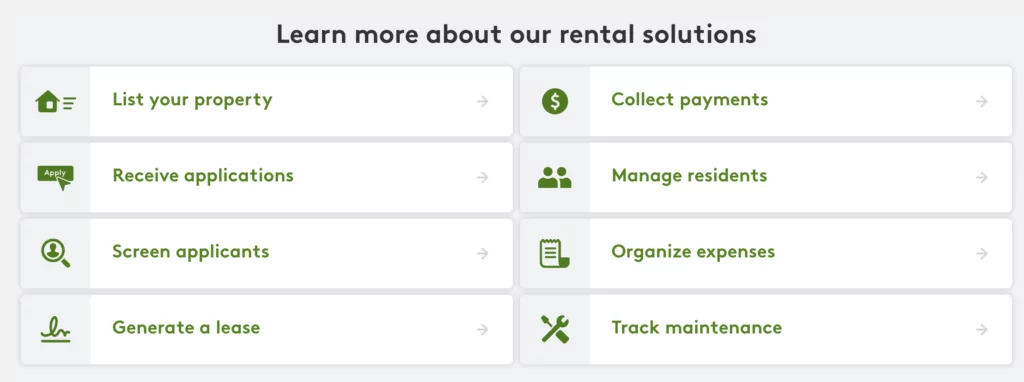Image resolution: width=1024 pixels, height=382 pixels.
Task: Click the signature lease icon
Action: (x=56, y=330)
